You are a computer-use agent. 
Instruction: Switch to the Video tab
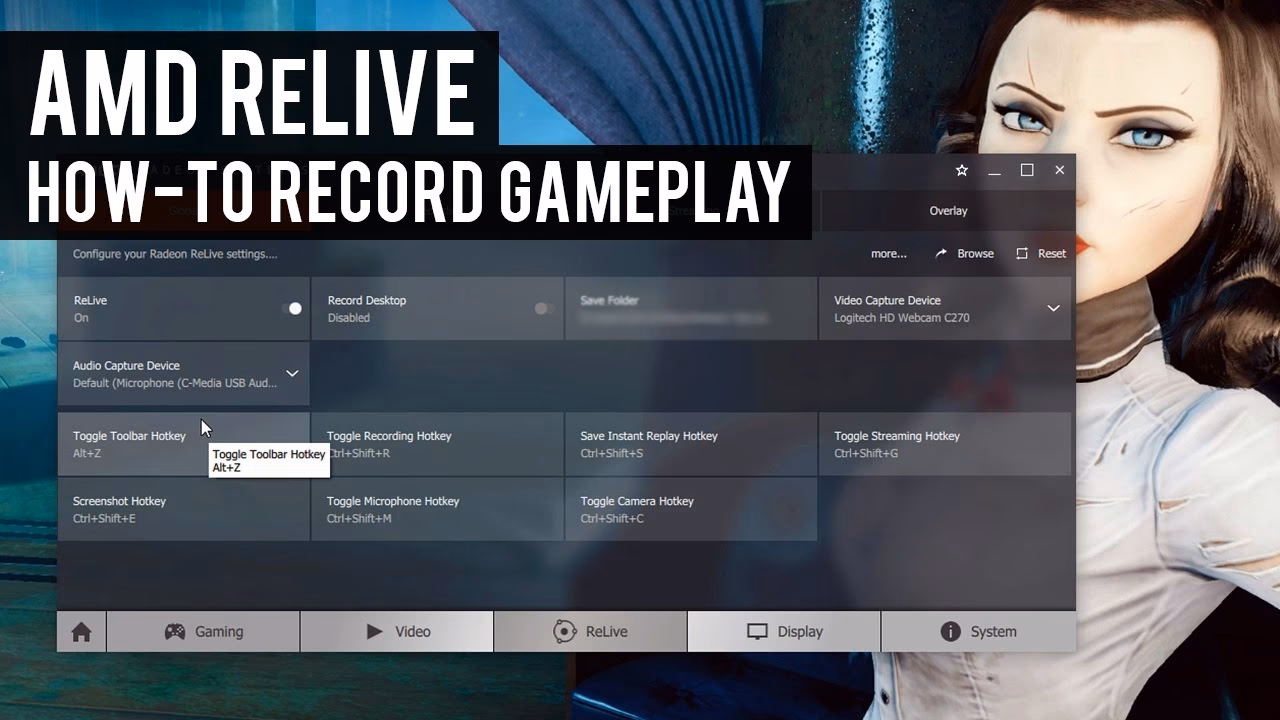(x=397, y=632)
